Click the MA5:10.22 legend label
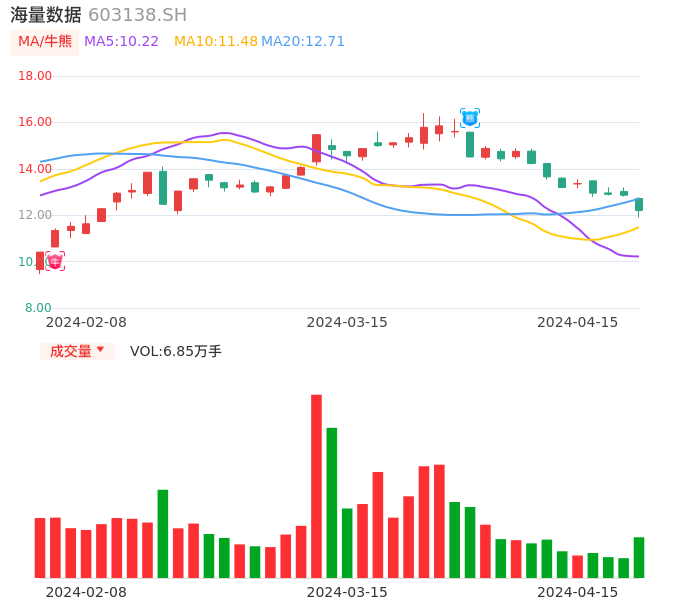Viewport: 686px width, 606px height. [x=121, y=42]
